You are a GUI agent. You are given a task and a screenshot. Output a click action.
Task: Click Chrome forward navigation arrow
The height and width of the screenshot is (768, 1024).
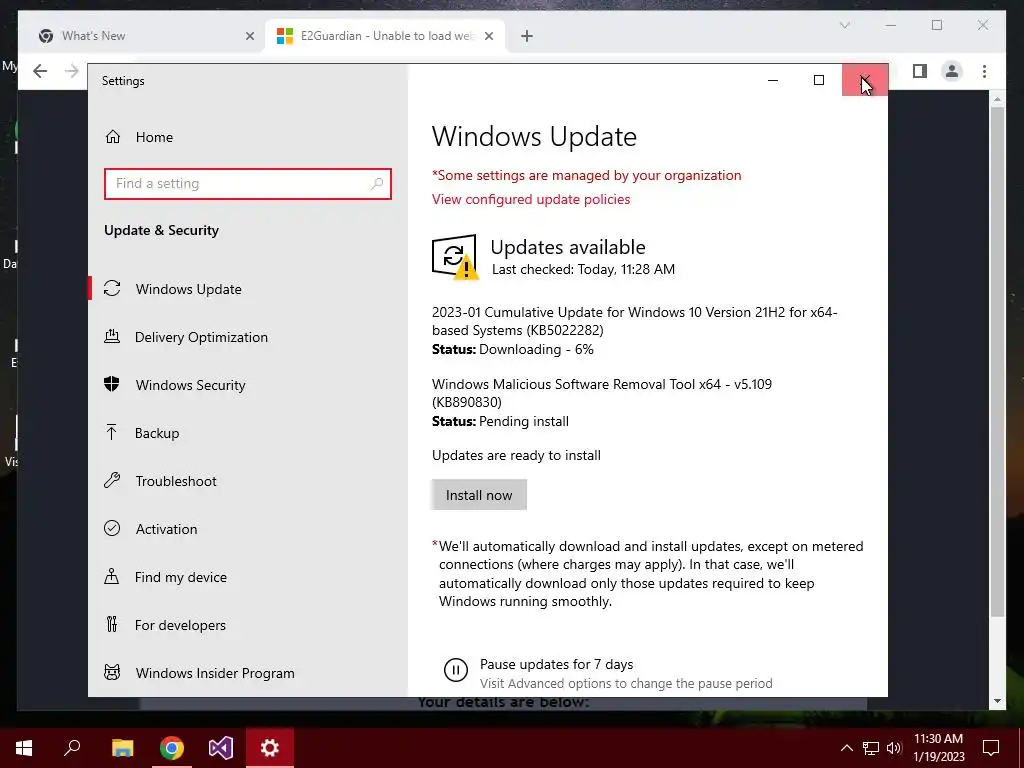[72, 71]
